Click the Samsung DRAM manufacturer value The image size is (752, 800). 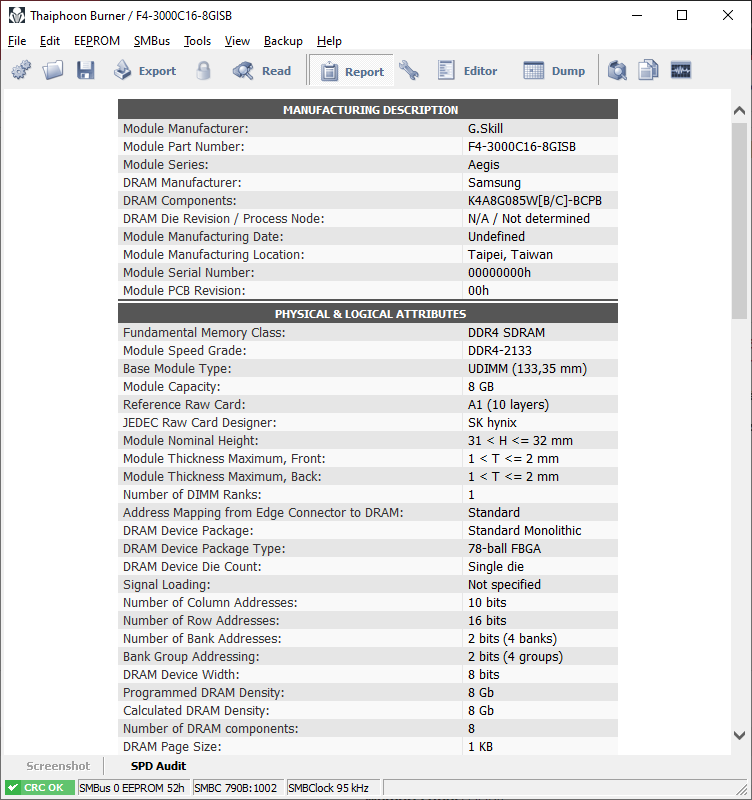[x=494, y=183]
